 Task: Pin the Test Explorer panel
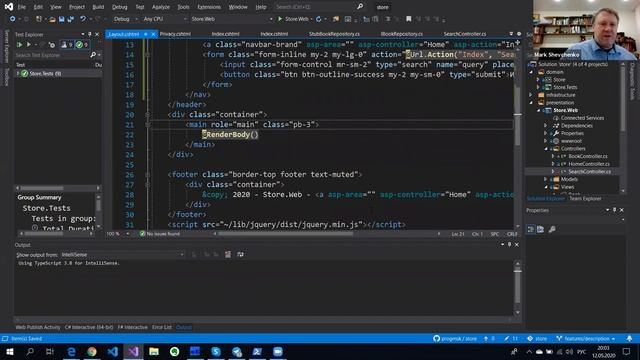pos(90,34)
